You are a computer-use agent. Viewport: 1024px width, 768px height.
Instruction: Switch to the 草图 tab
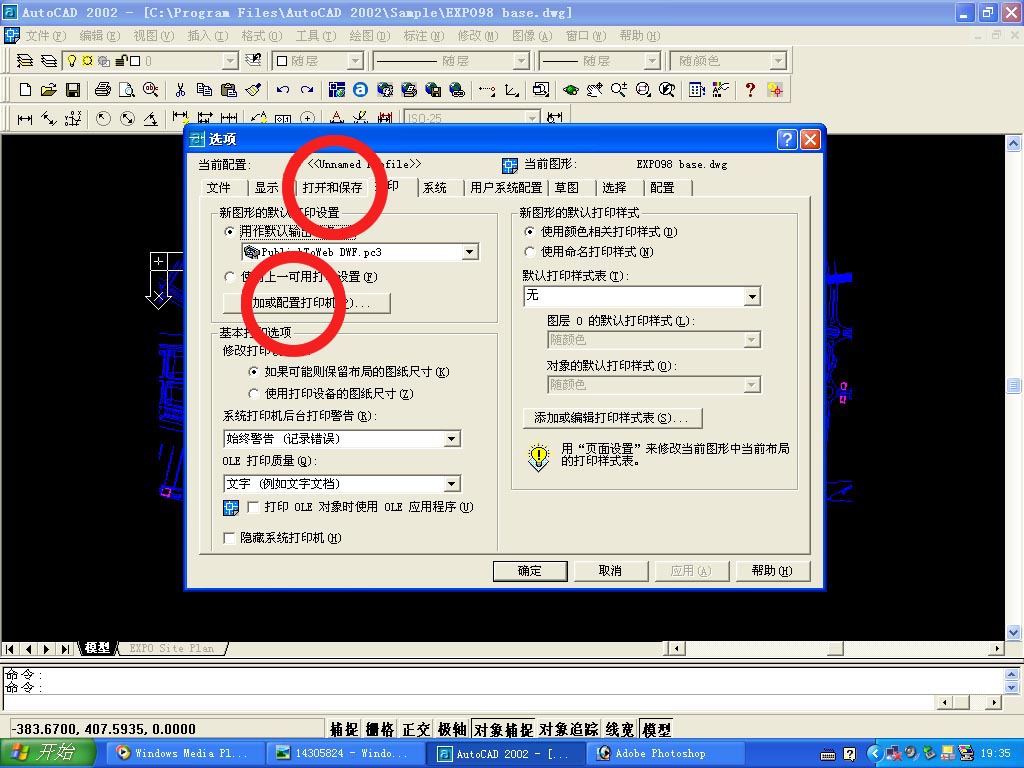pyautogui.click(x=567, y=187)
